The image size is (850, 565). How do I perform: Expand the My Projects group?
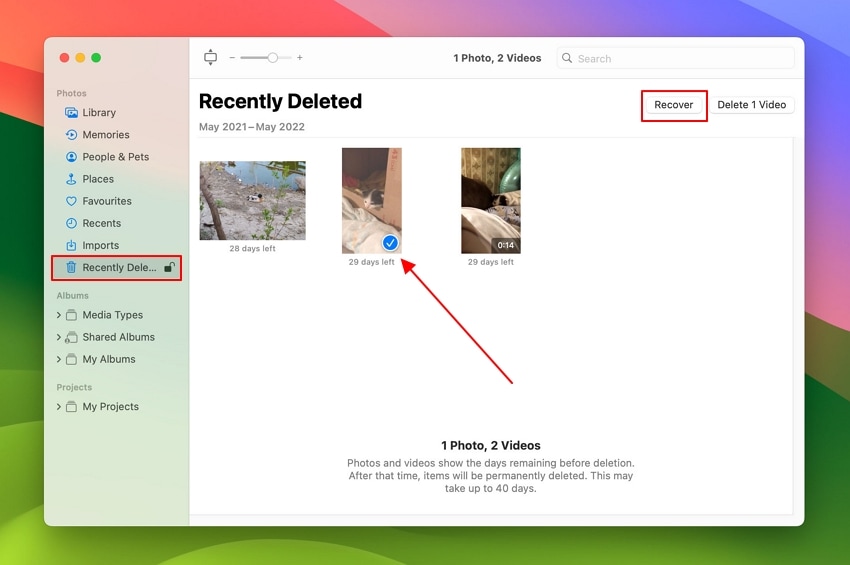click(59, 407)
